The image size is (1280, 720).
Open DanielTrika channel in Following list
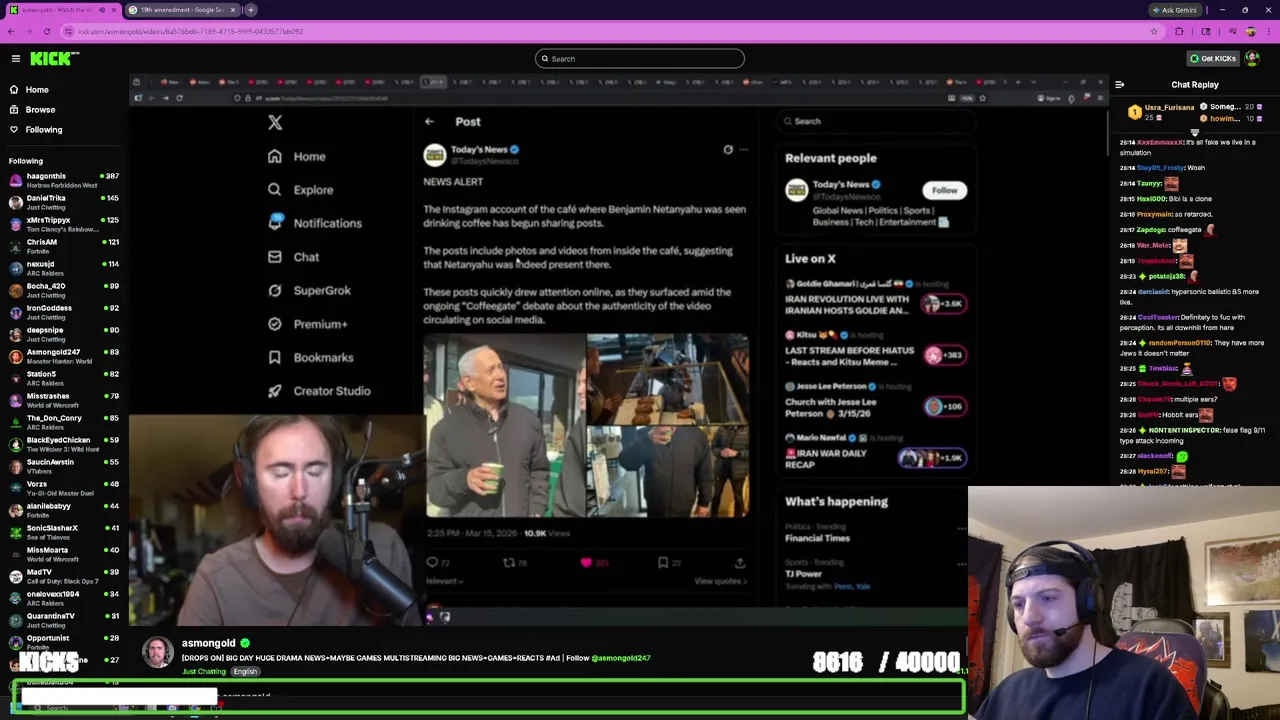tap(64, 202)
